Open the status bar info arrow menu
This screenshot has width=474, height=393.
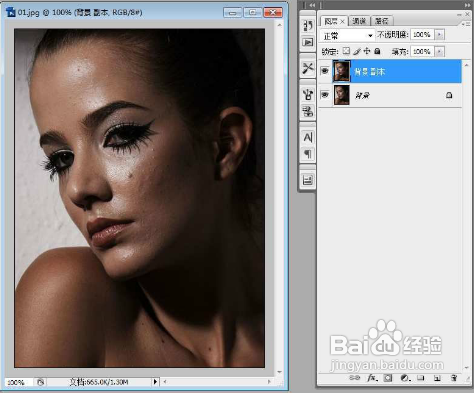click(155, 382)
